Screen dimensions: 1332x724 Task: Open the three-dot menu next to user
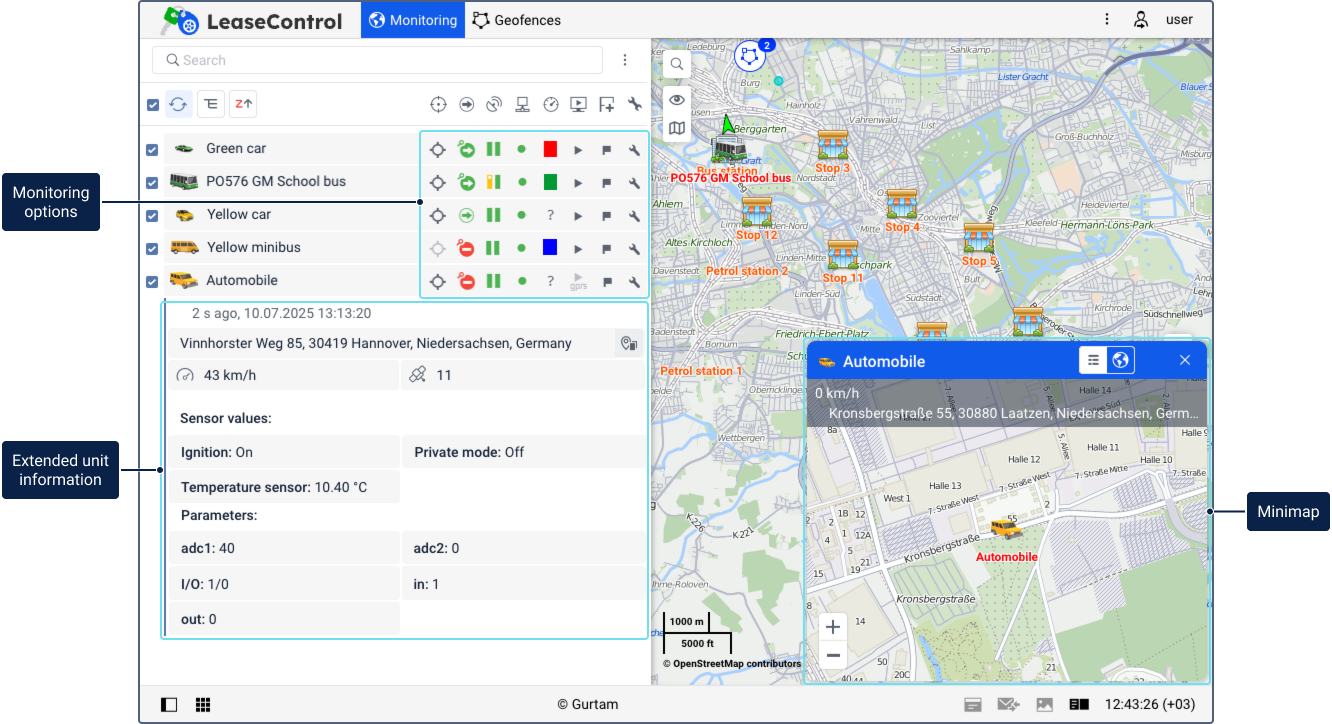coord(1107,20)
